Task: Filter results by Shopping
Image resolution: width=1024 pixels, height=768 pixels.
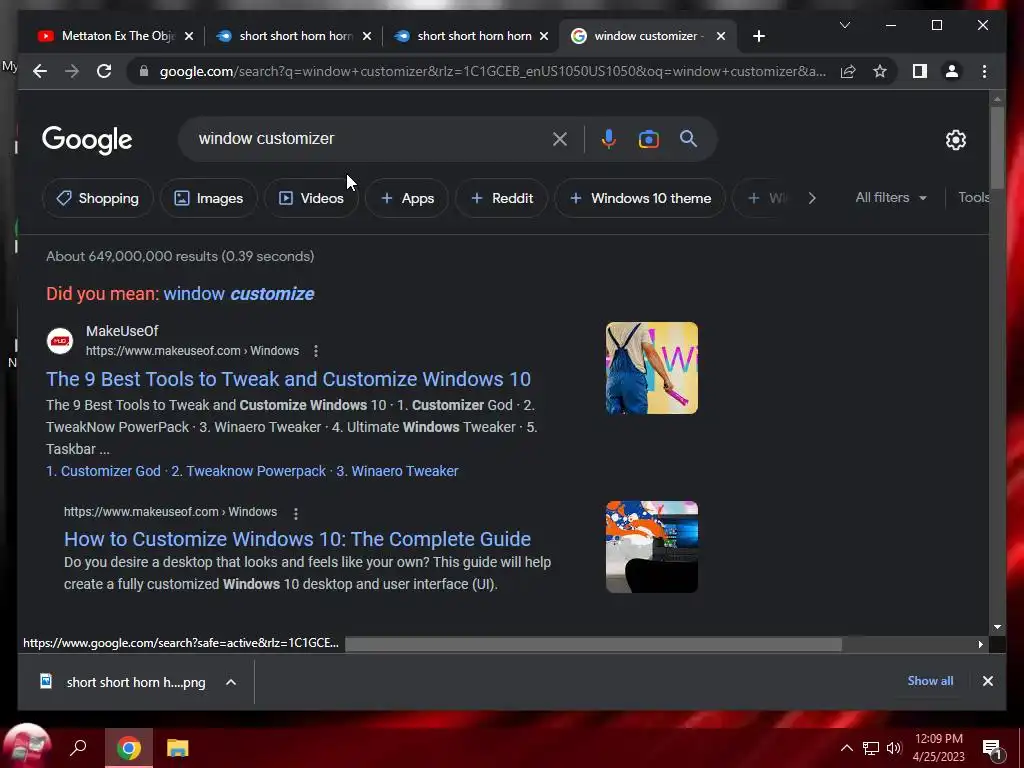Action: [x=97, y=198]
